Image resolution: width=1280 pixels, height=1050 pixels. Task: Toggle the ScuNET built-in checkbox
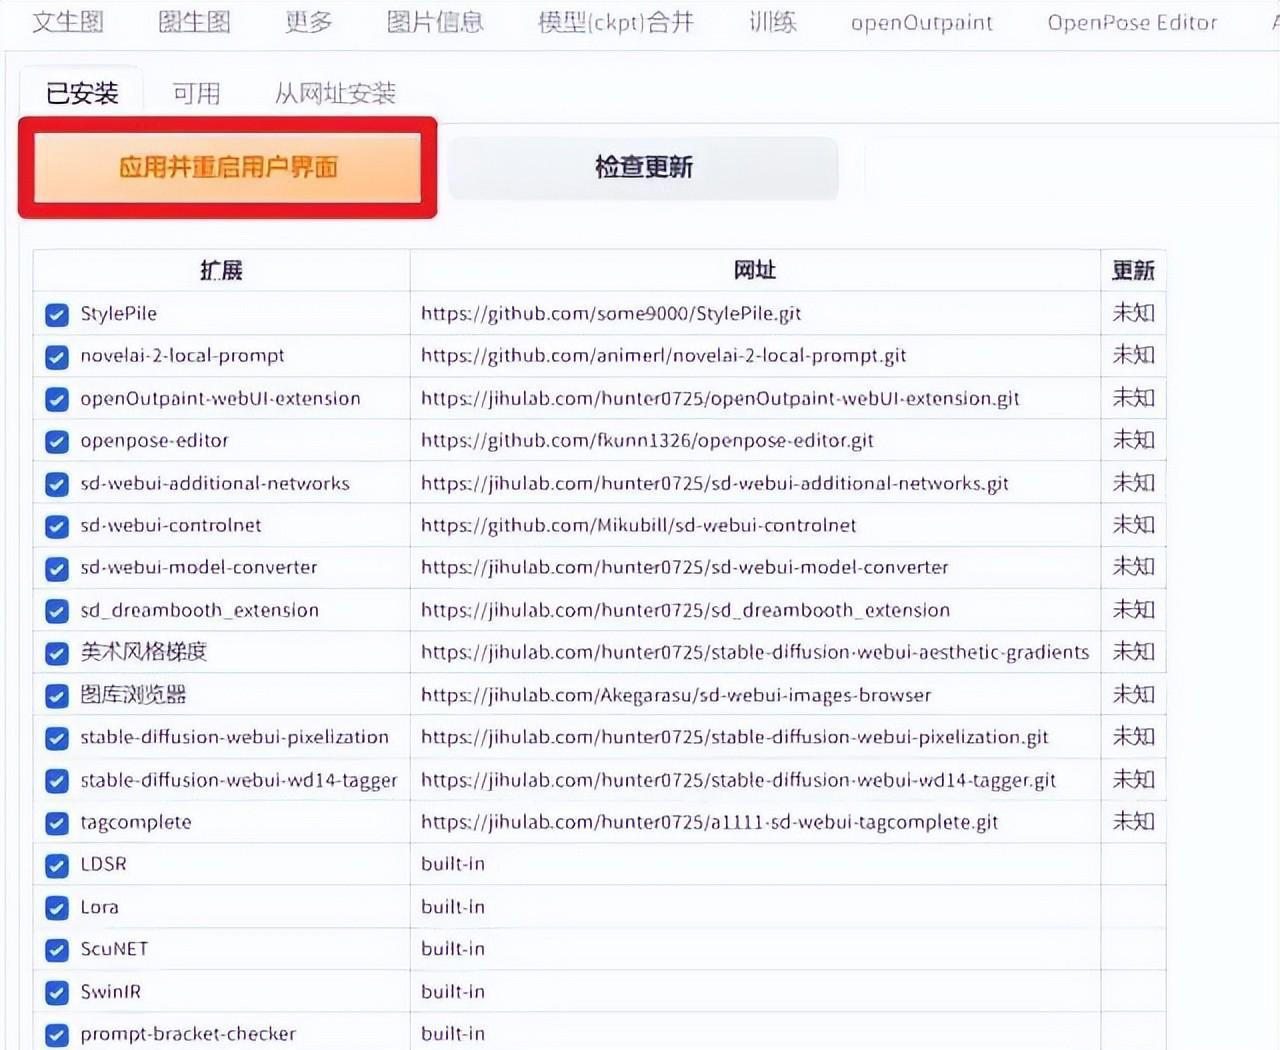click(57, 951)
